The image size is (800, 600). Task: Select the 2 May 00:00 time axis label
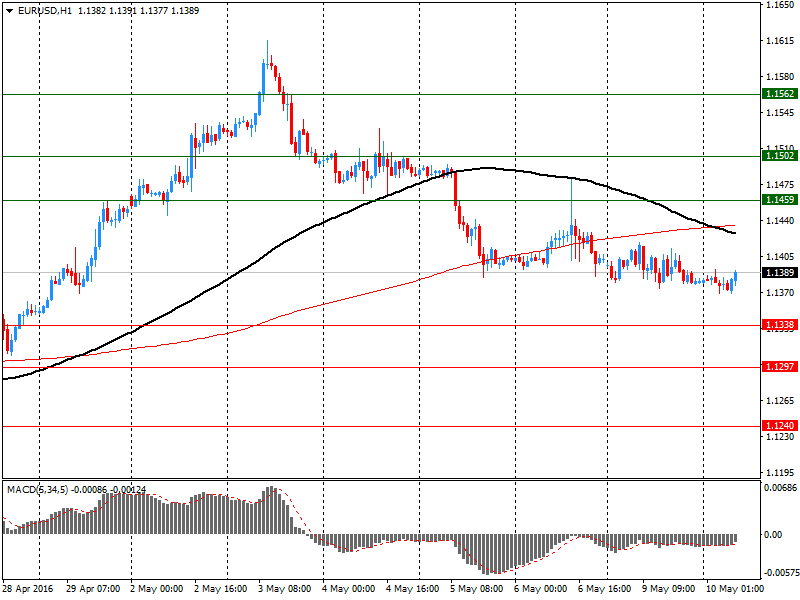157,589
